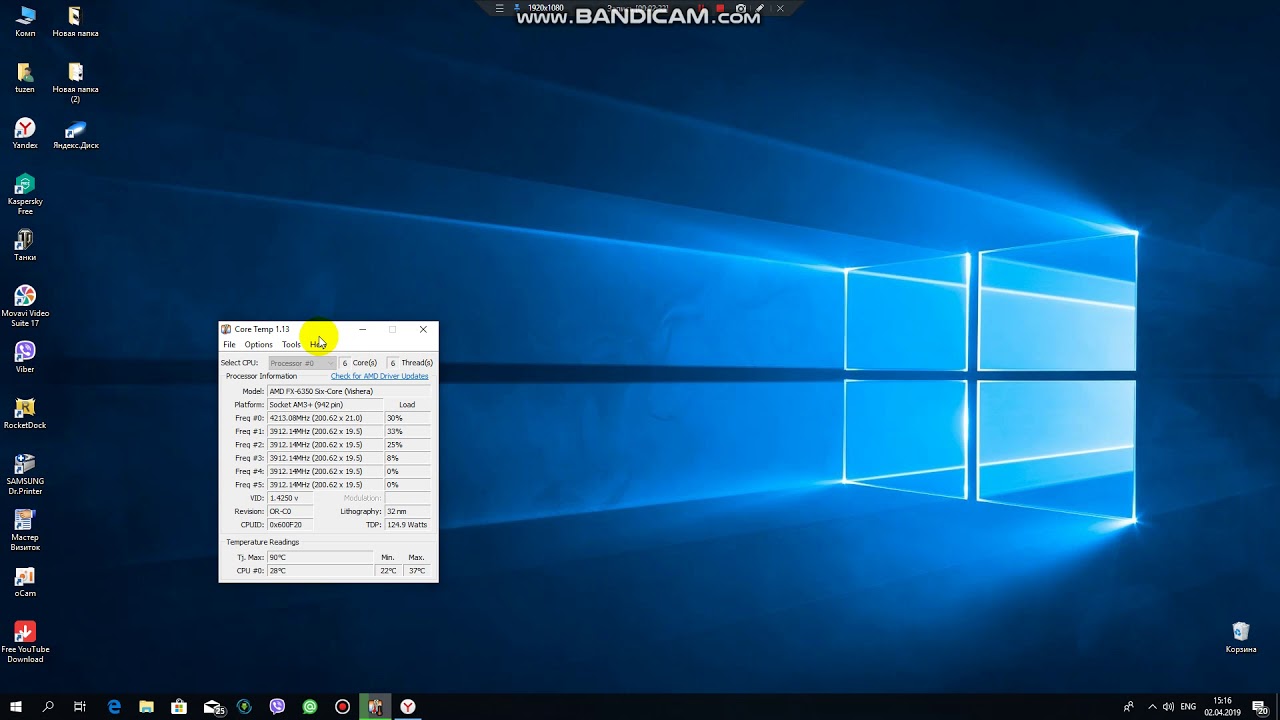Viewport: 1280px width, 720px height.
Task: Select the Мастер Визиток desktop icon
Action: (25, 530)
